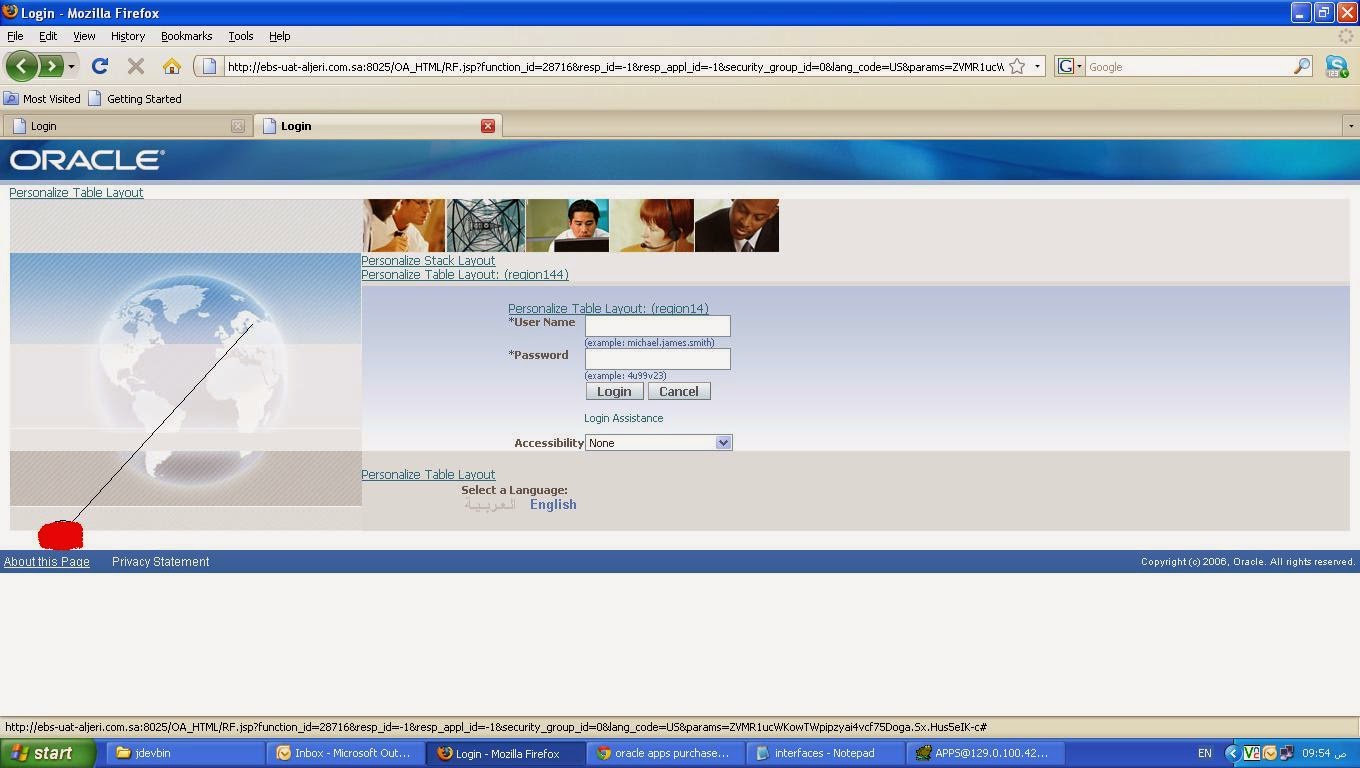Open the Getting Started bookmark
The width and height of the screenshot is (1360, 768).
click(135, 99)
